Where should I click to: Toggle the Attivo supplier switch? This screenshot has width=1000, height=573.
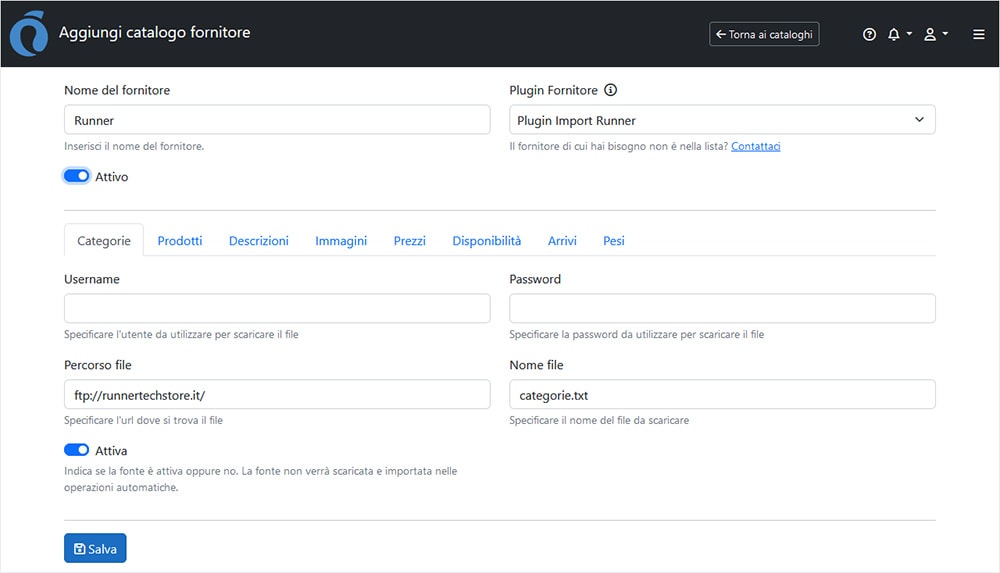point(77,176)
